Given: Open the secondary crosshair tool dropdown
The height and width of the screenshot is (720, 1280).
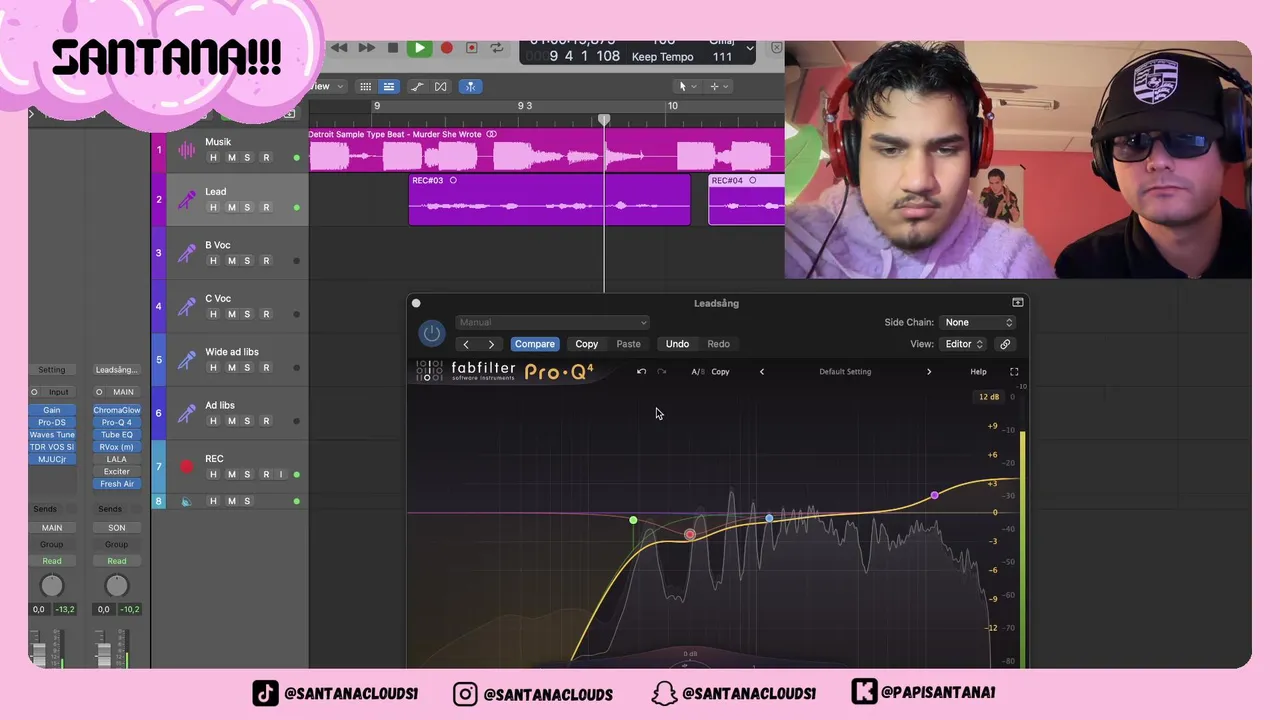Looking at the screenshot, I should [718, 87].
